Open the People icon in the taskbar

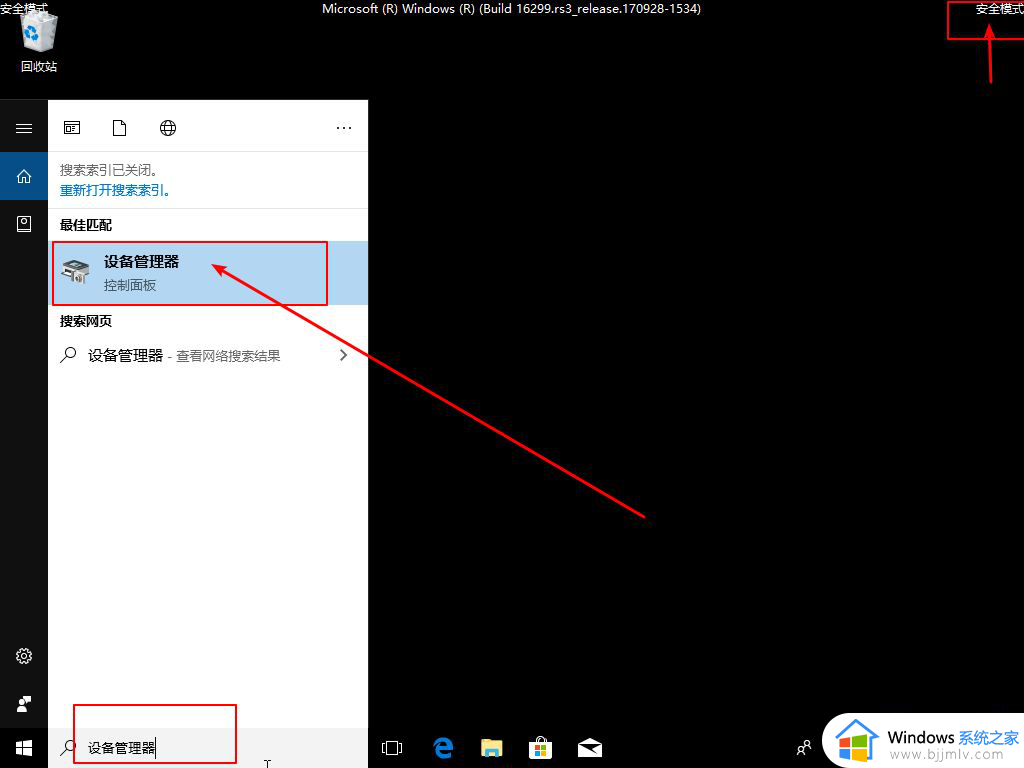pyautogui.click(x=804, y=748)
